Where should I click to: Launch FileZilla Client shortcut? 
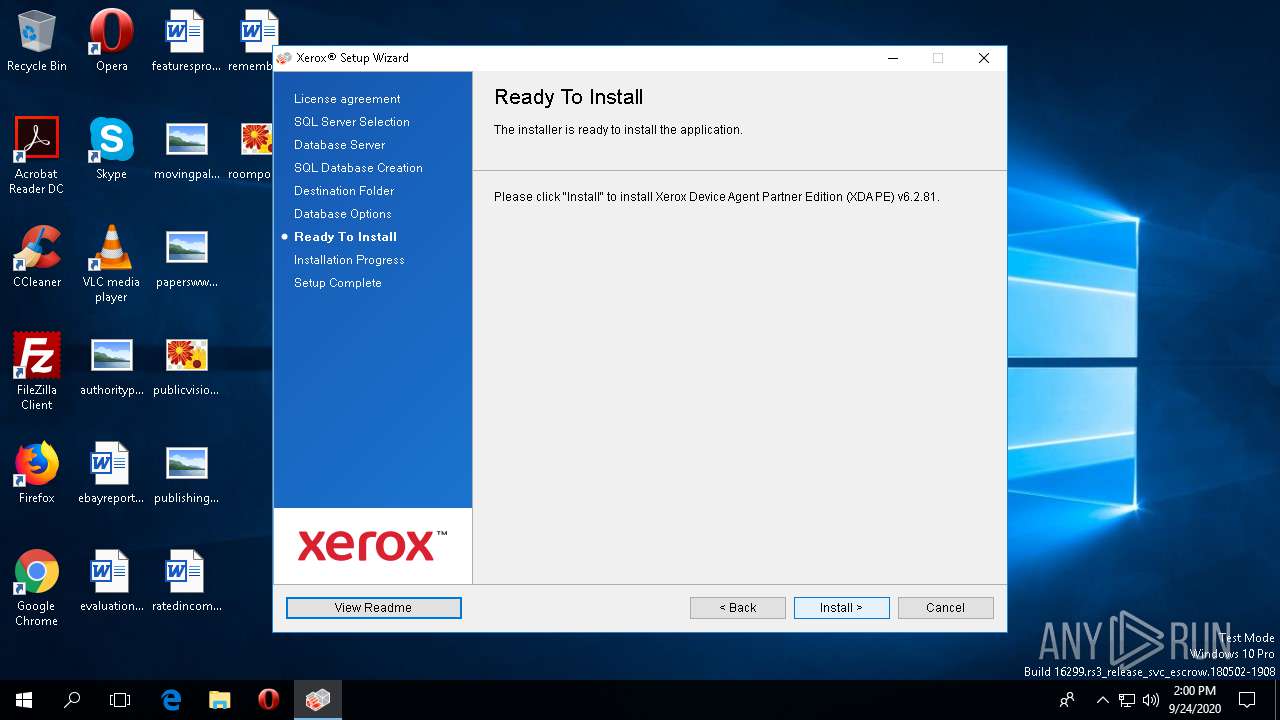(37, 372)
